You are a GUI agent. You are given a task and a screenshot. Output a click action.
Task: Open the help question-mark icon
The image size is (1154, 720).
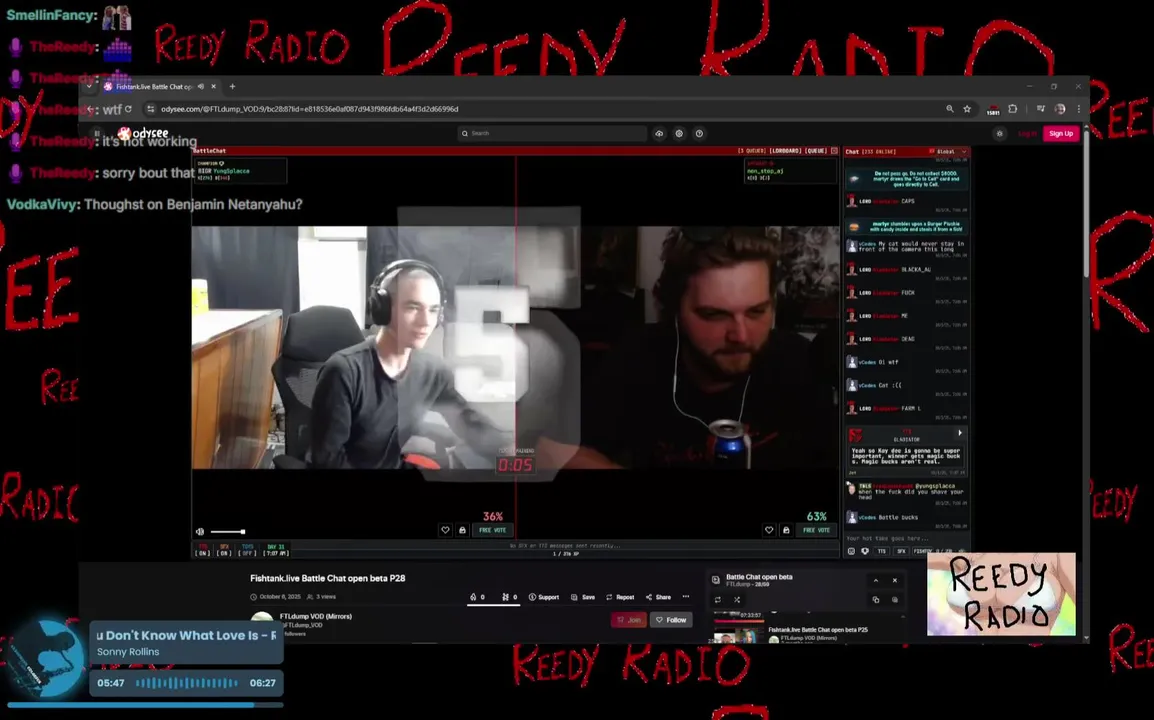pyautogui.click(x=699, y=133)
